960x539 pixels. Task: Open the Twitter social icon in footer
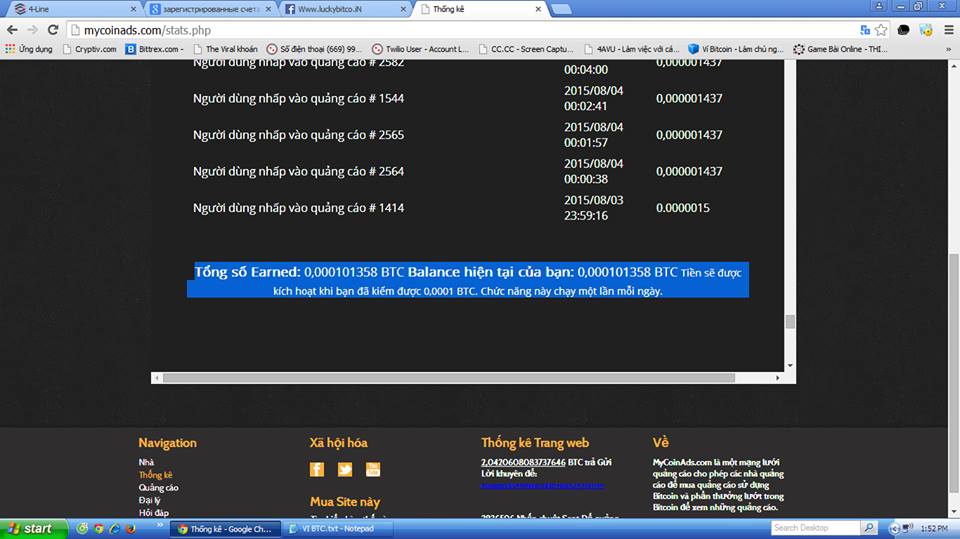[345, 469]
